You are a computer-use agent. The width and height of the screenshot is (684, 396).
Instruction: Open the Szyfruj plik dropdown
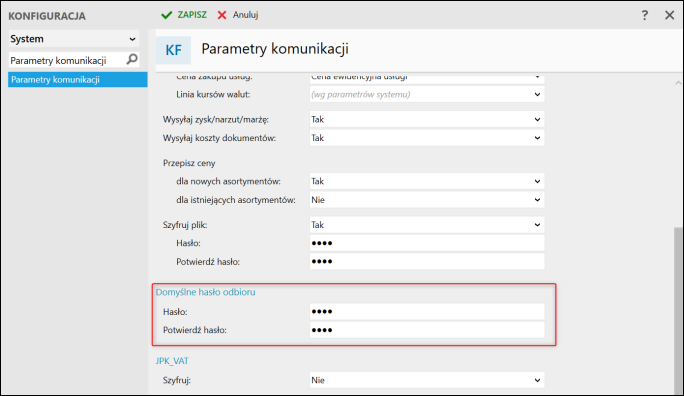tap(427, 225)
